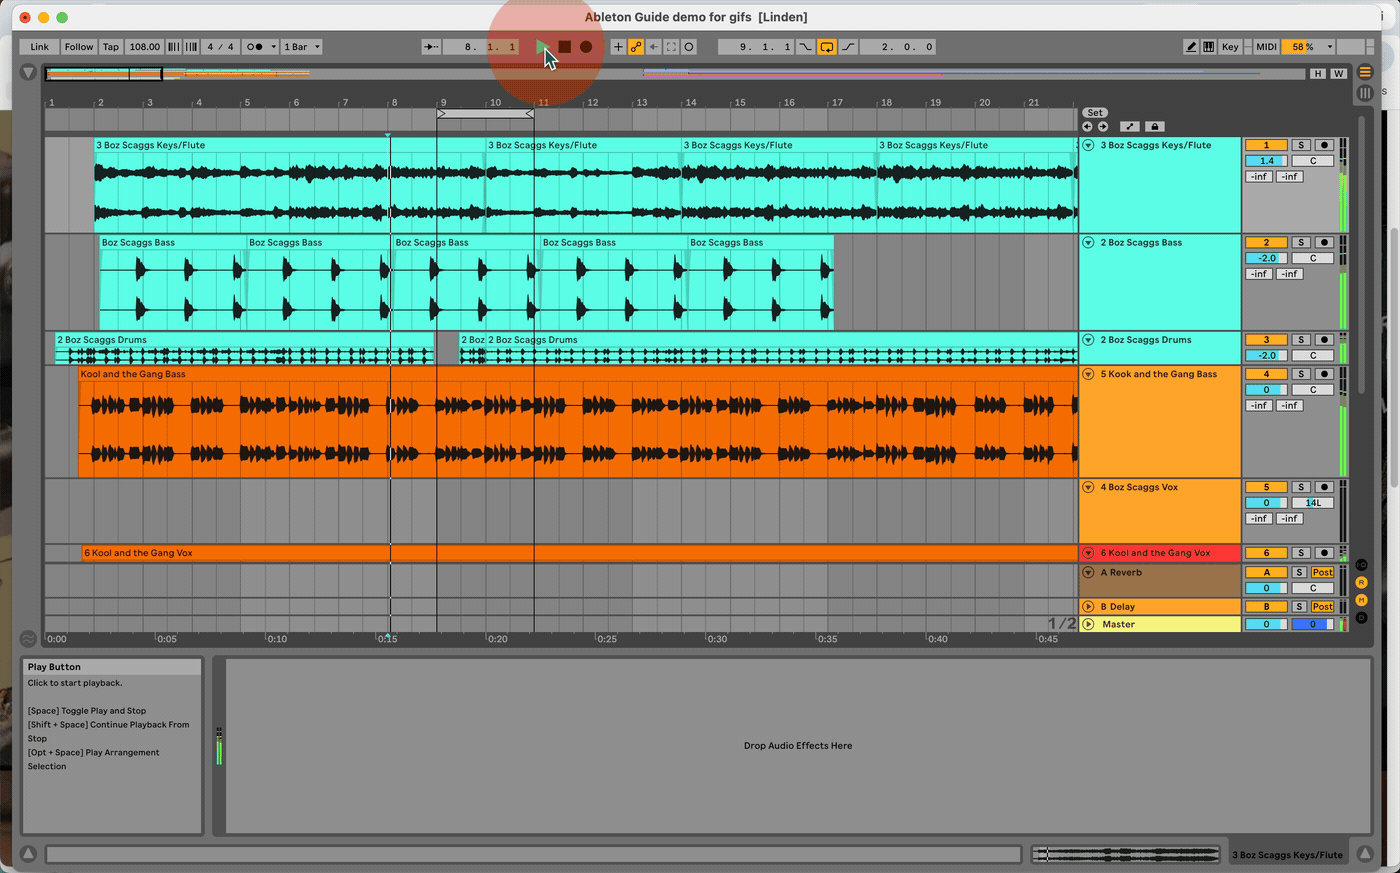Toggle the Automation Arm chain-link button
1400x873 pixels.
pyautogui.click(x=636, y=47)
